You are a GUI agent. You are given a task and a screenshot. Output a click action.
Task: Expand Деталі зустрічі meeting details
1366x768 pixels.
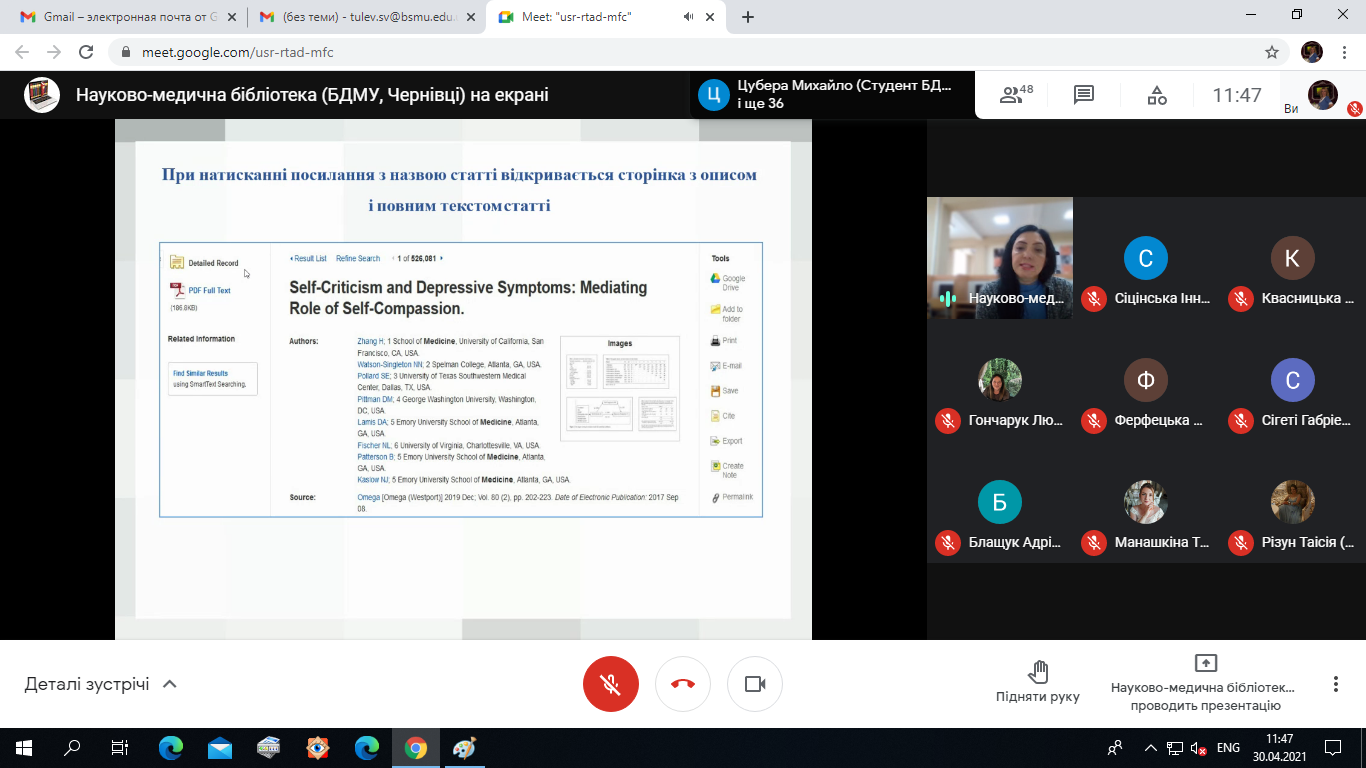(100, 684)
